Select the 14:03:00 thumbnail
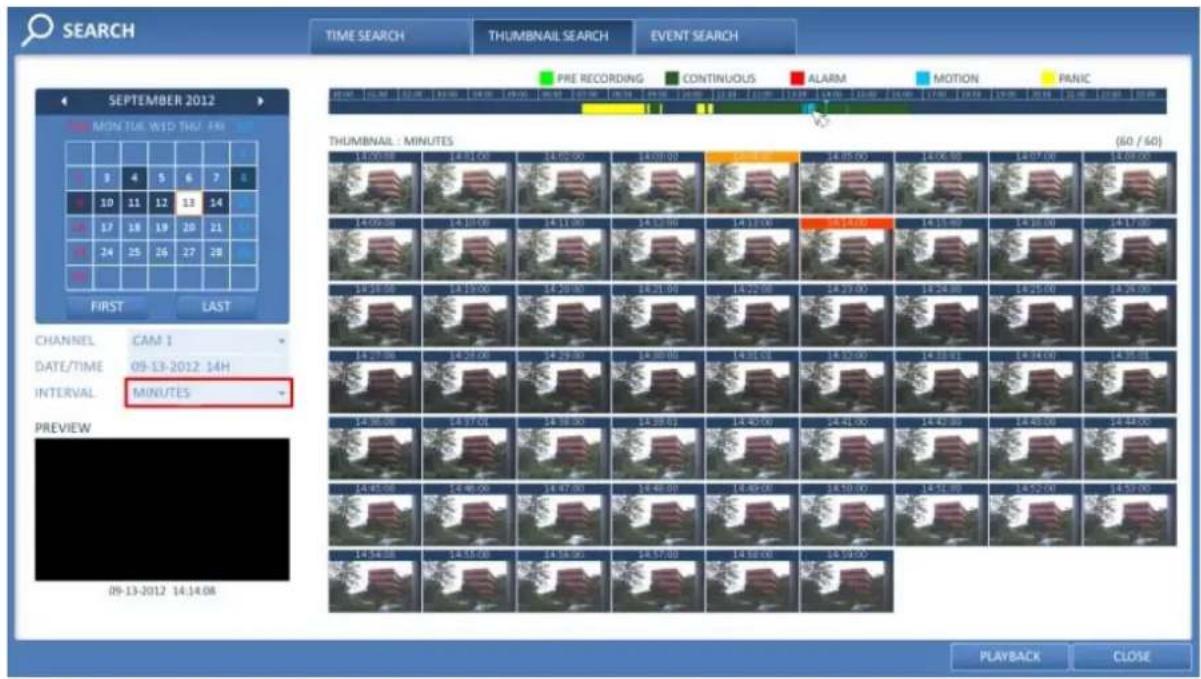 click(x=657, y=182)
